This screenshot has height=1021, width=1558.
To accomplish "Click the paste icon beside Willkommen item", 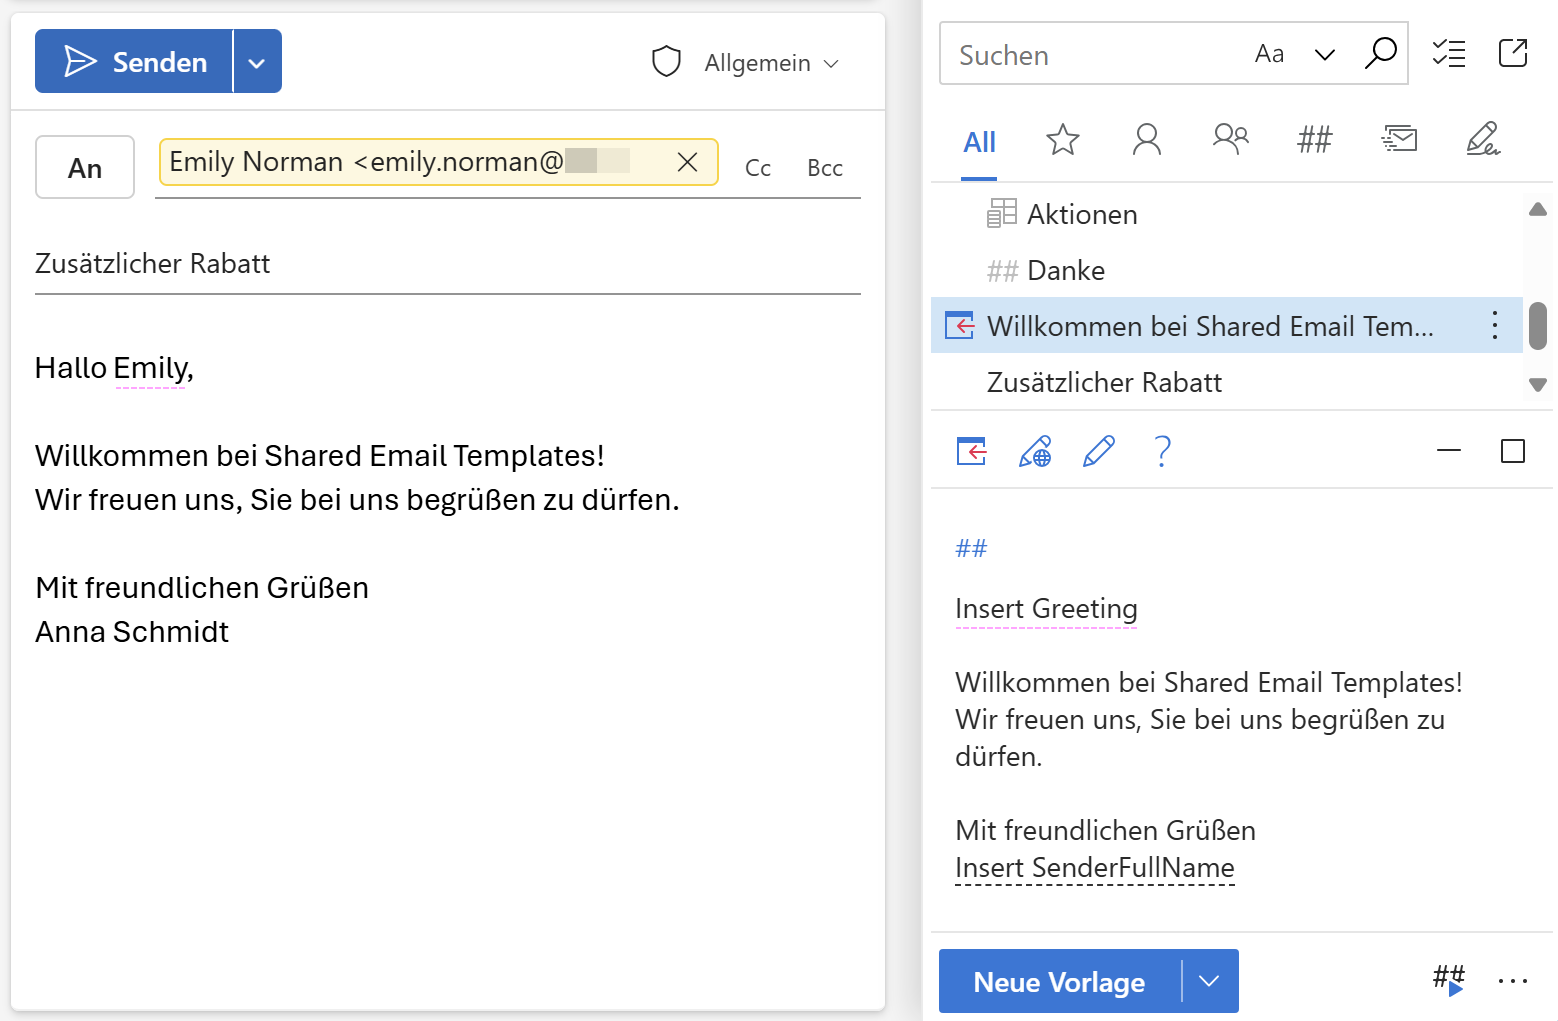I will [959, 326].
